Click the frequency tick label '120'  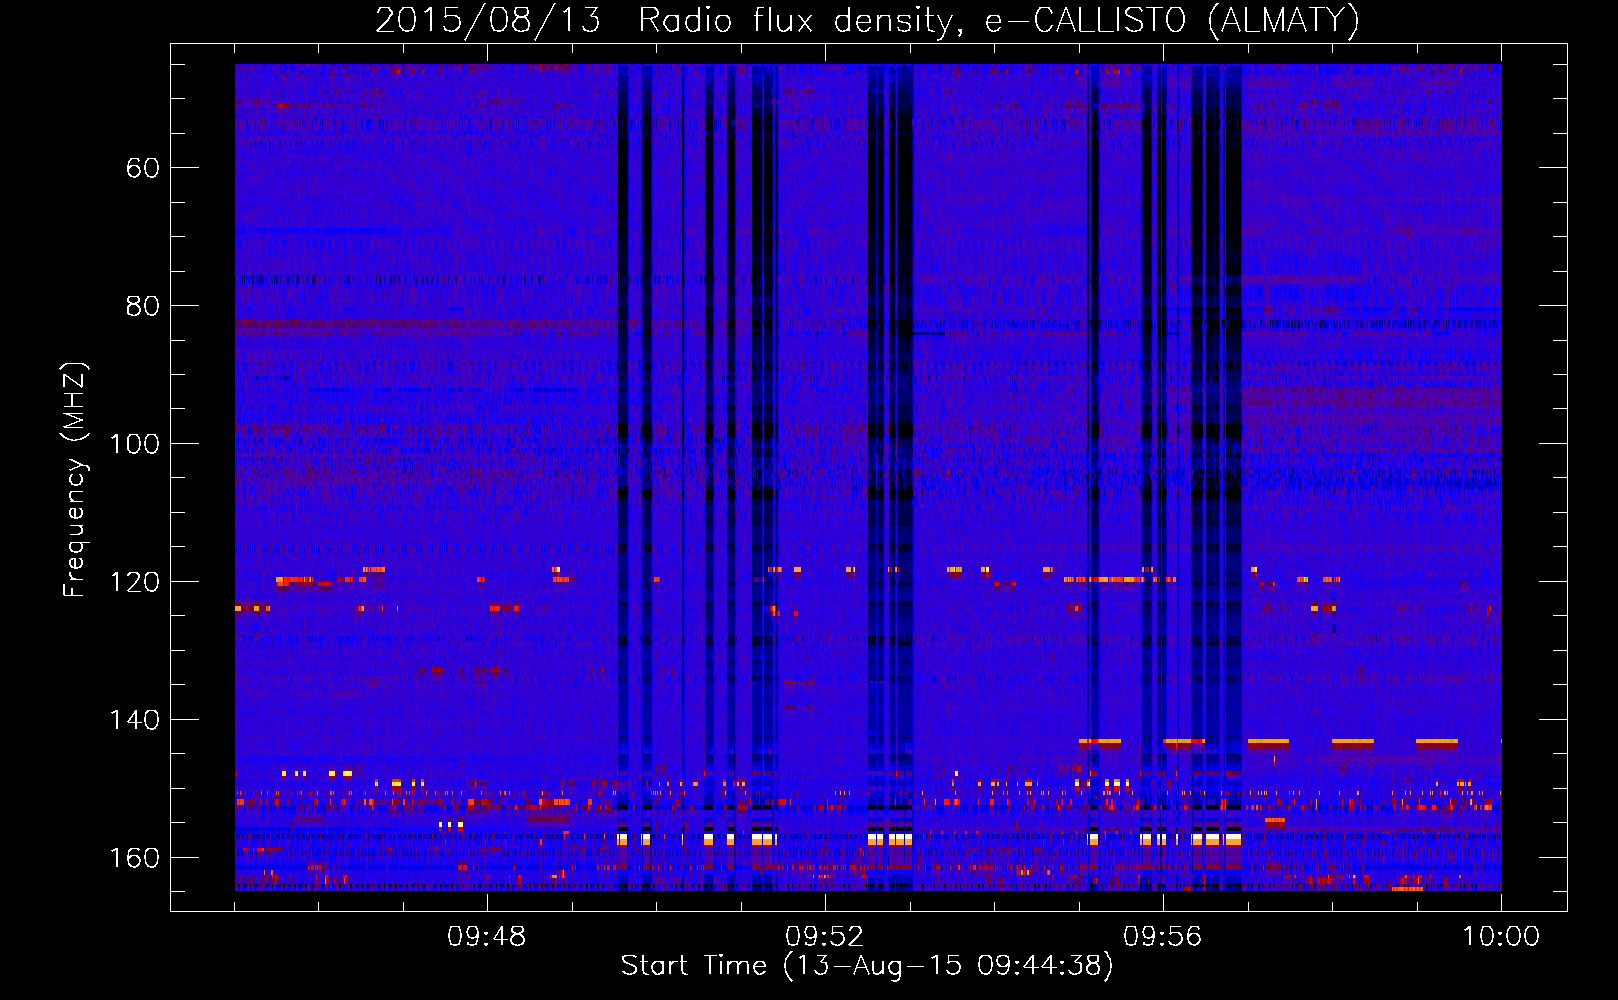pyautogui.click(x=134, y=582)
